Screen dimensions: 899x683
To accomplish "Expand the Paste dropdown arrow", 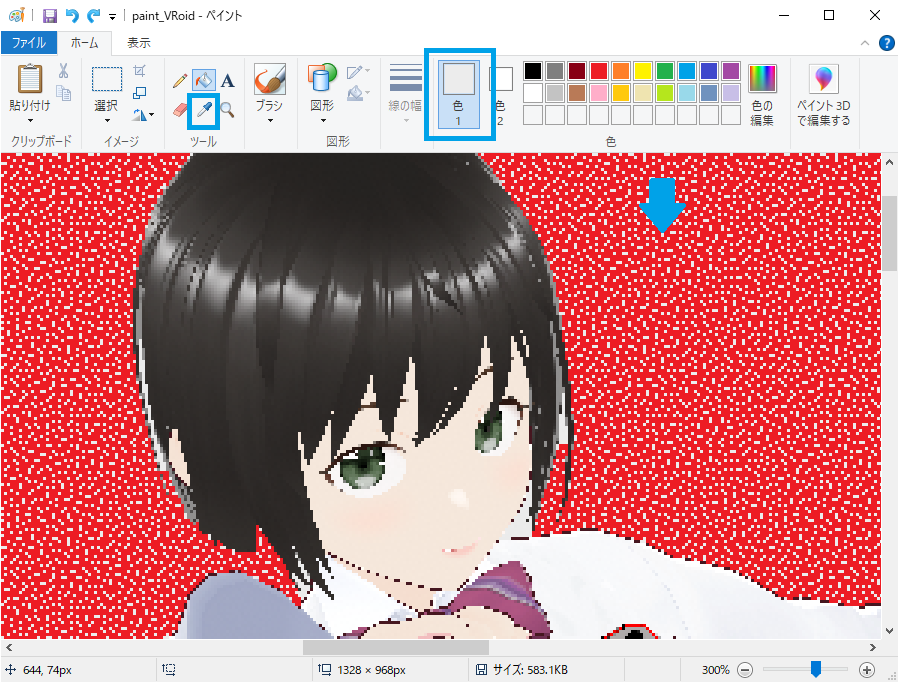I will [30, 120].
